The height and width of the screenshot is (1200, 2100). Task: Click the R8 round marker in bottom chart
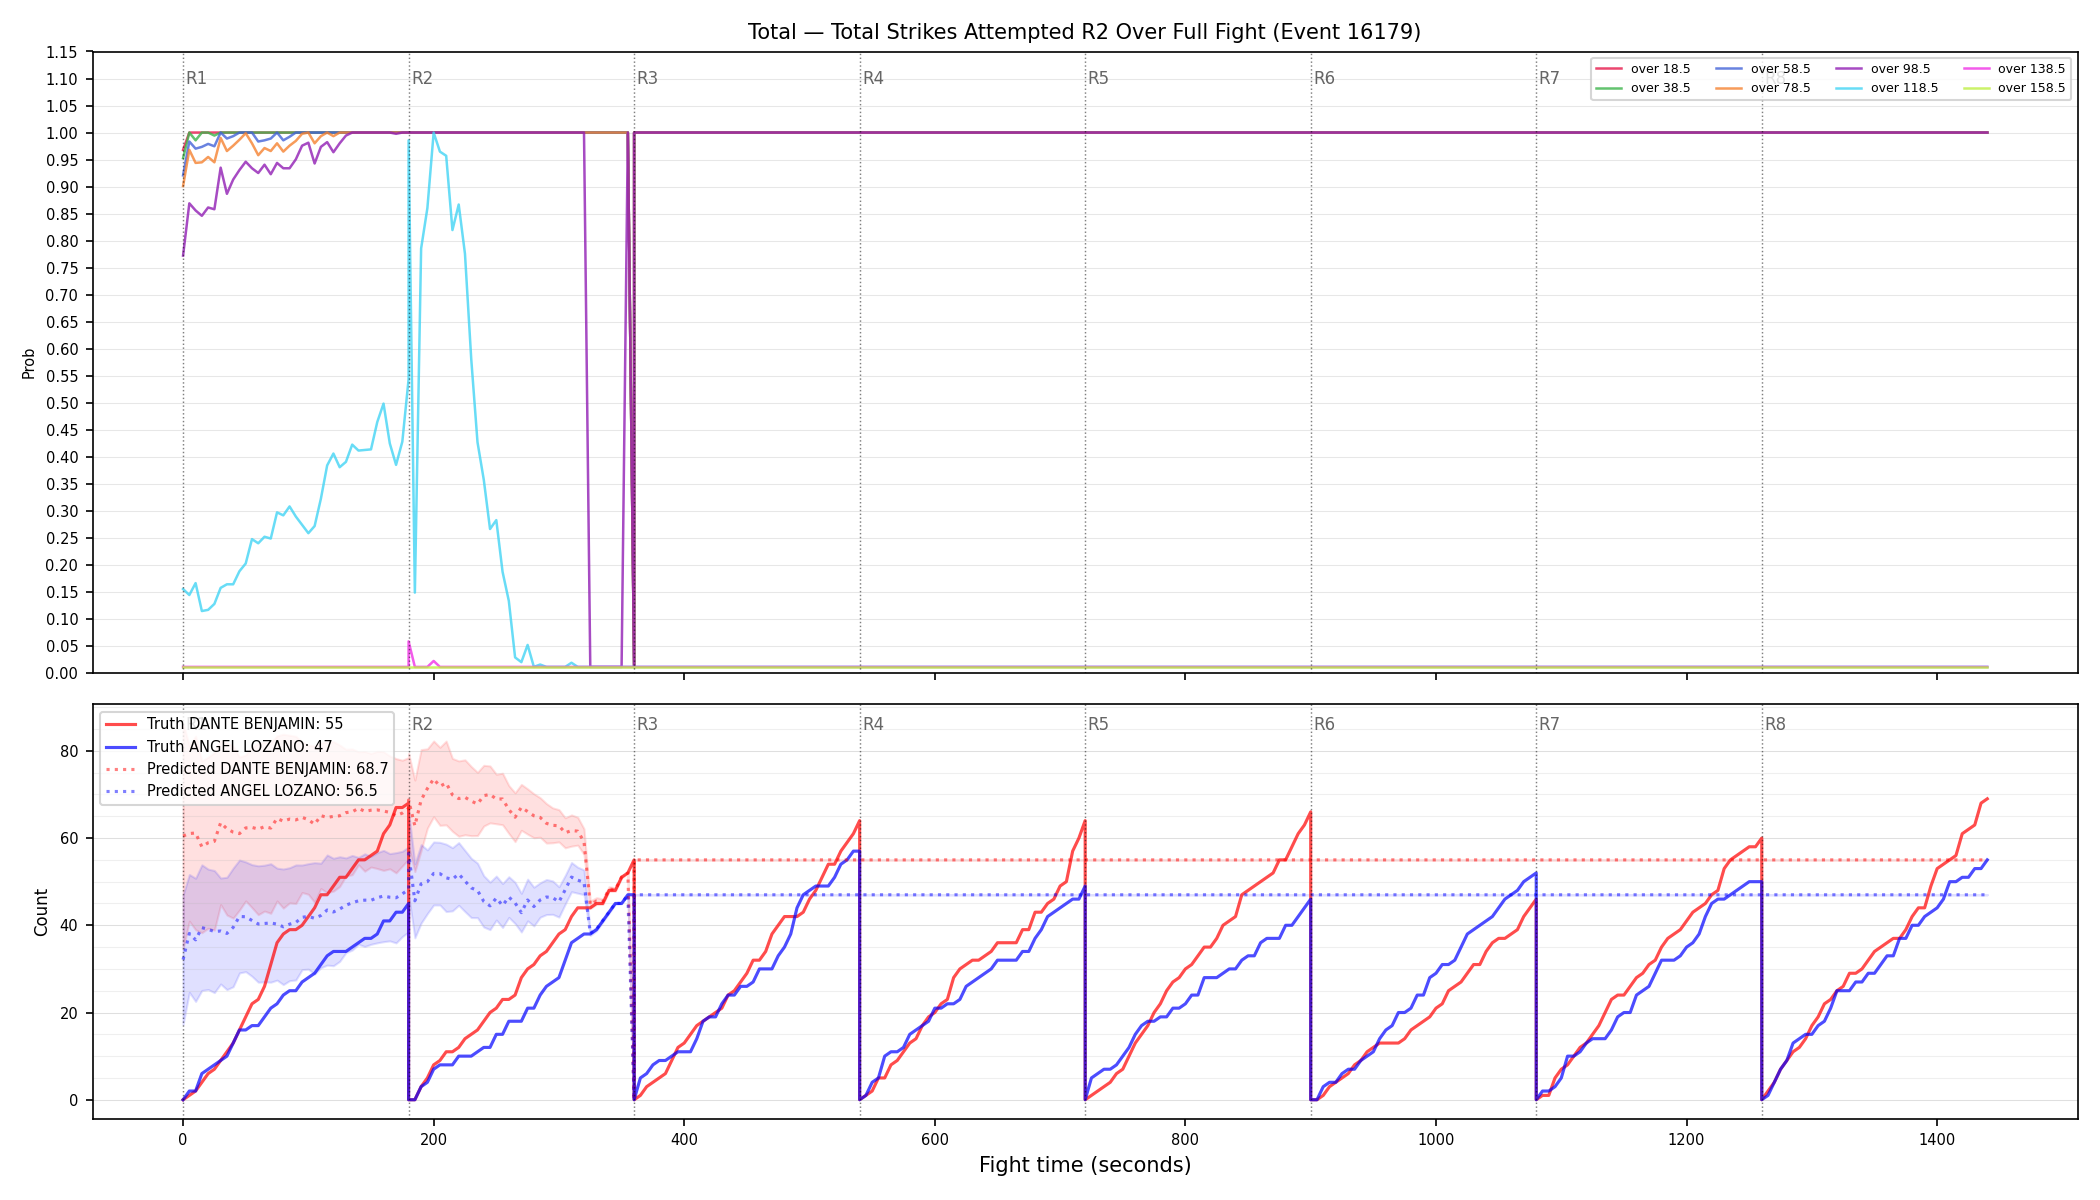coord(1775,724)
